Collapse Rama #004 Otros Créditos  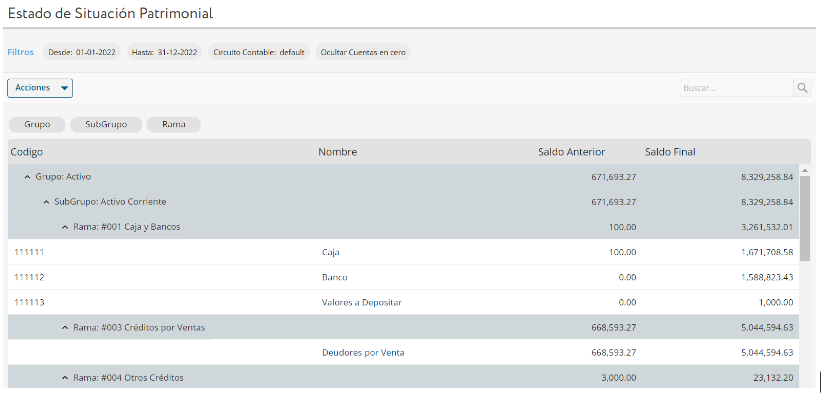[x=65, y=378]
